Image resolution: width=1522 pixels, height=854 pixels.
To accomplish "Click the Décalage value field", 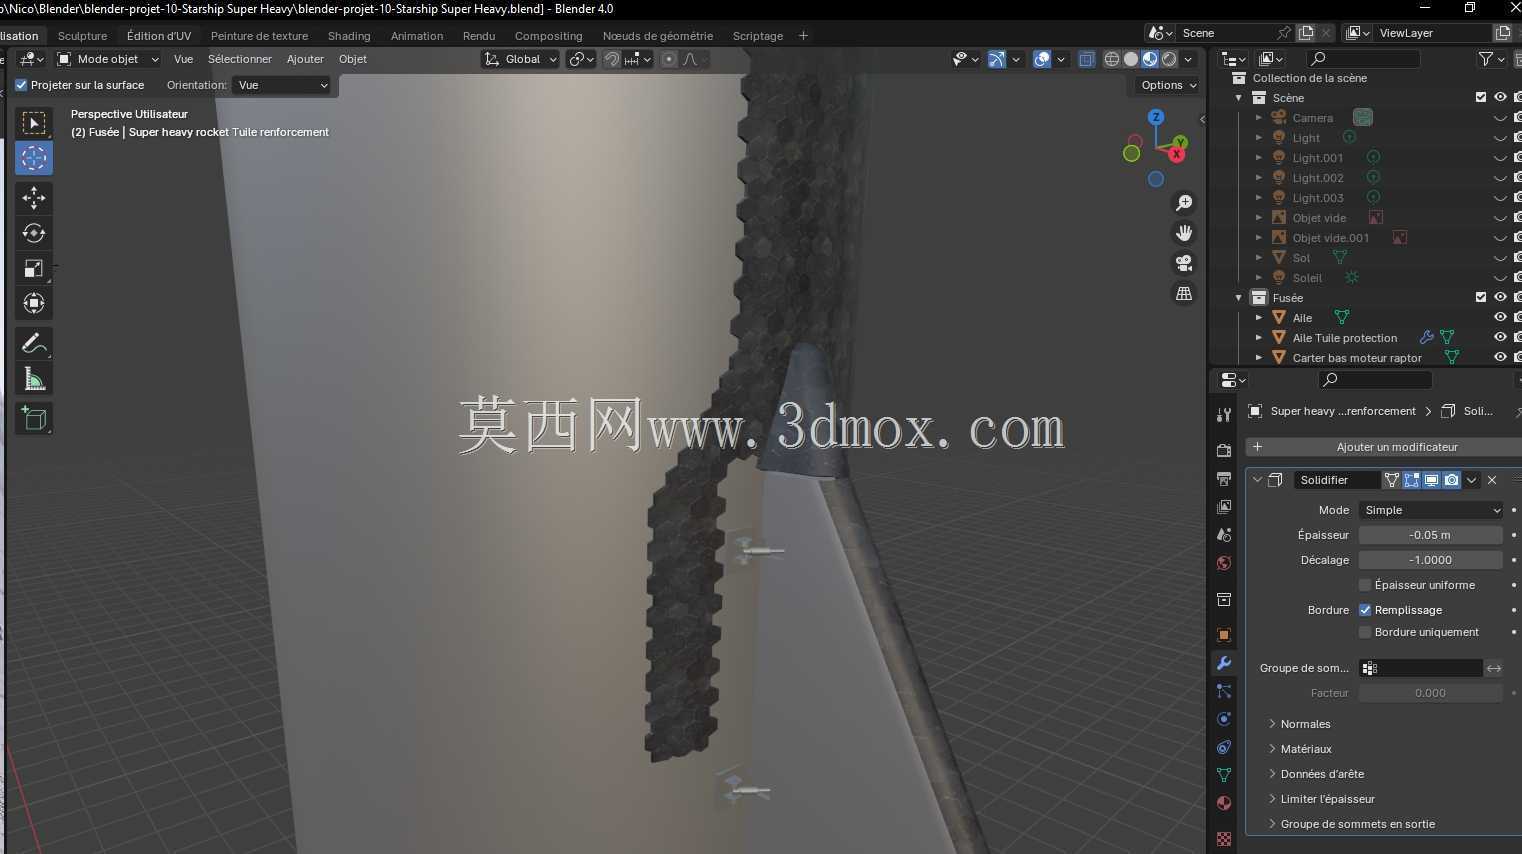I will [x=1430, y=560].
